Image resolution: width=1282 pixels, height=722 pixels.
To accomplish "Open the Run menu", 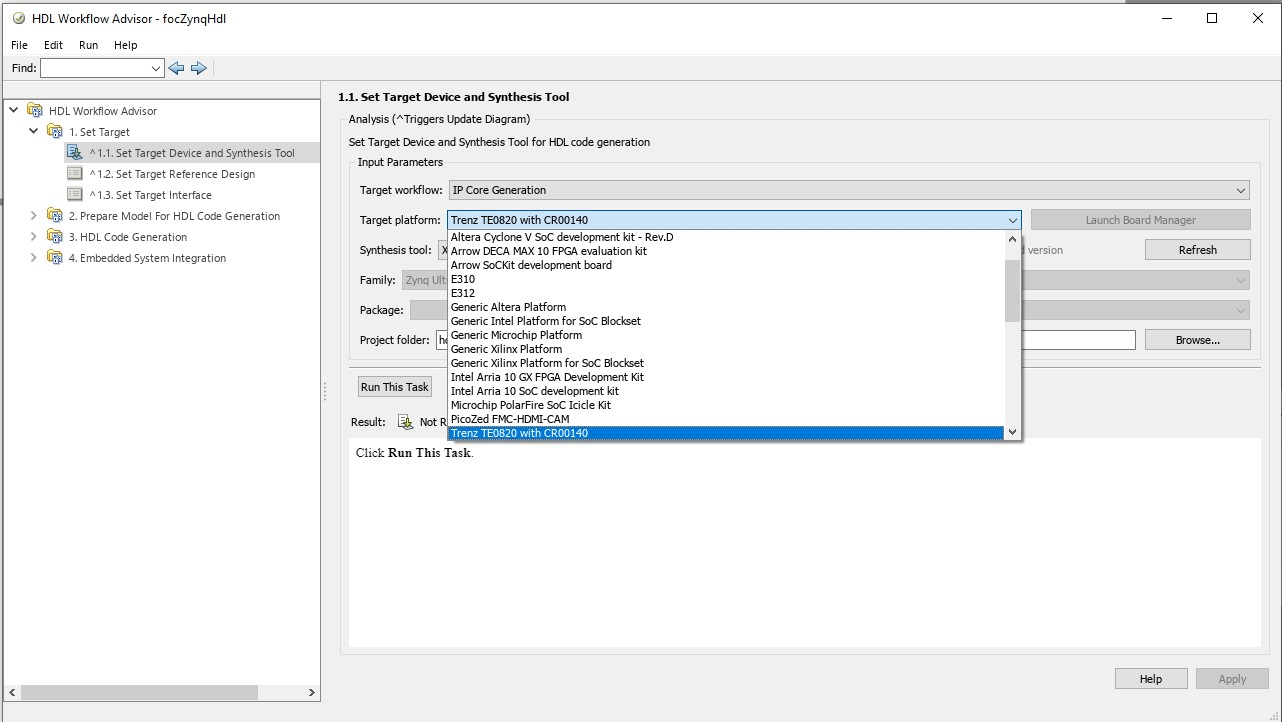I will tap(88, 44).
